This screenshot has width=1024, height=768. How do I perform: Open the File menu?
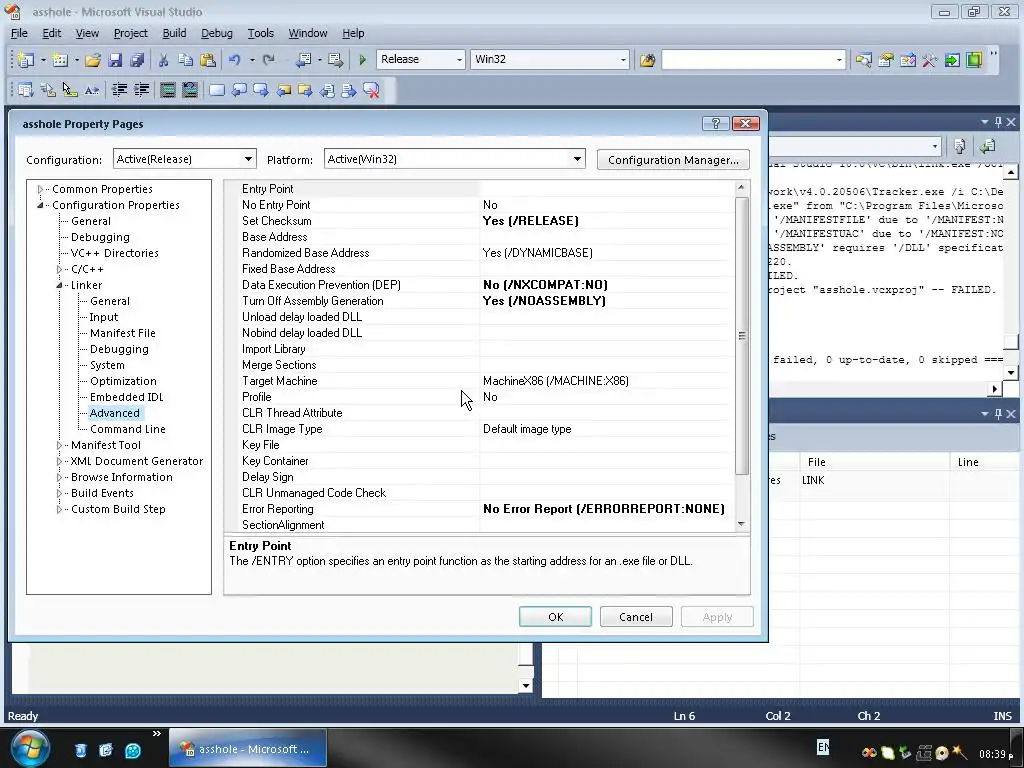pos(19,33)
